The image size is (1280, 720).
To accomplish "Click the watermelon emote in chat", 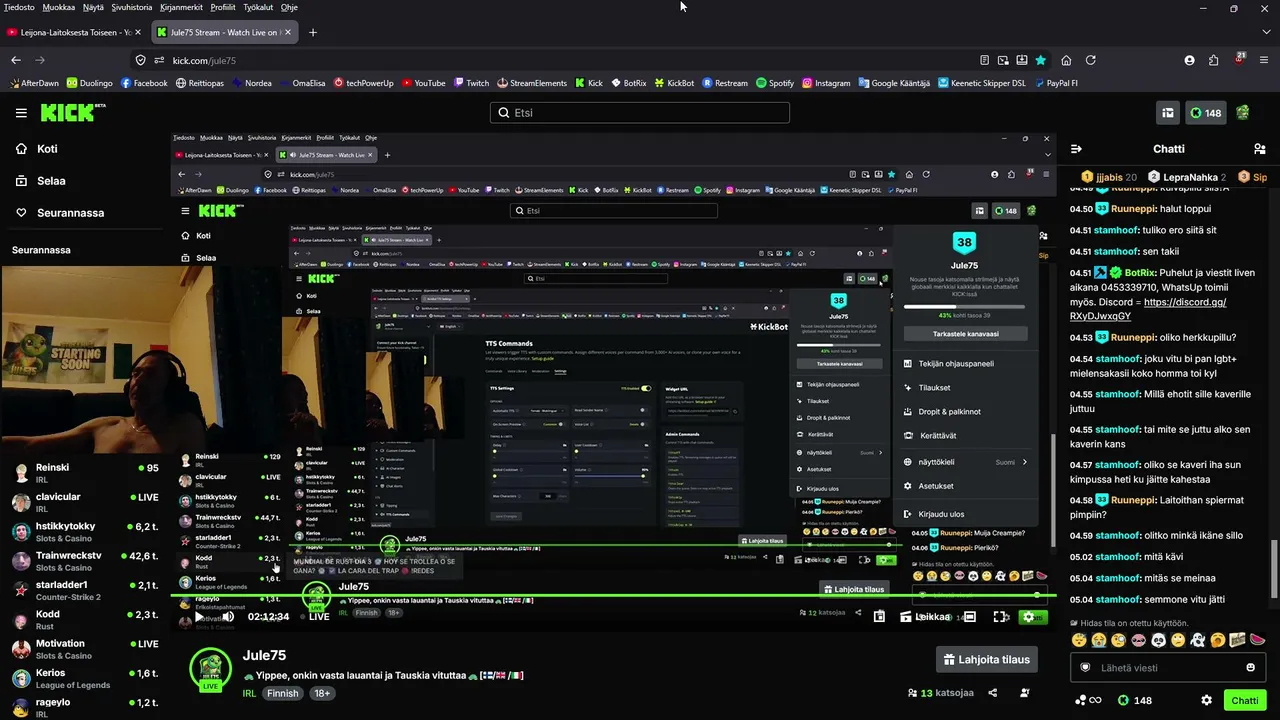I will point(1258,640).
